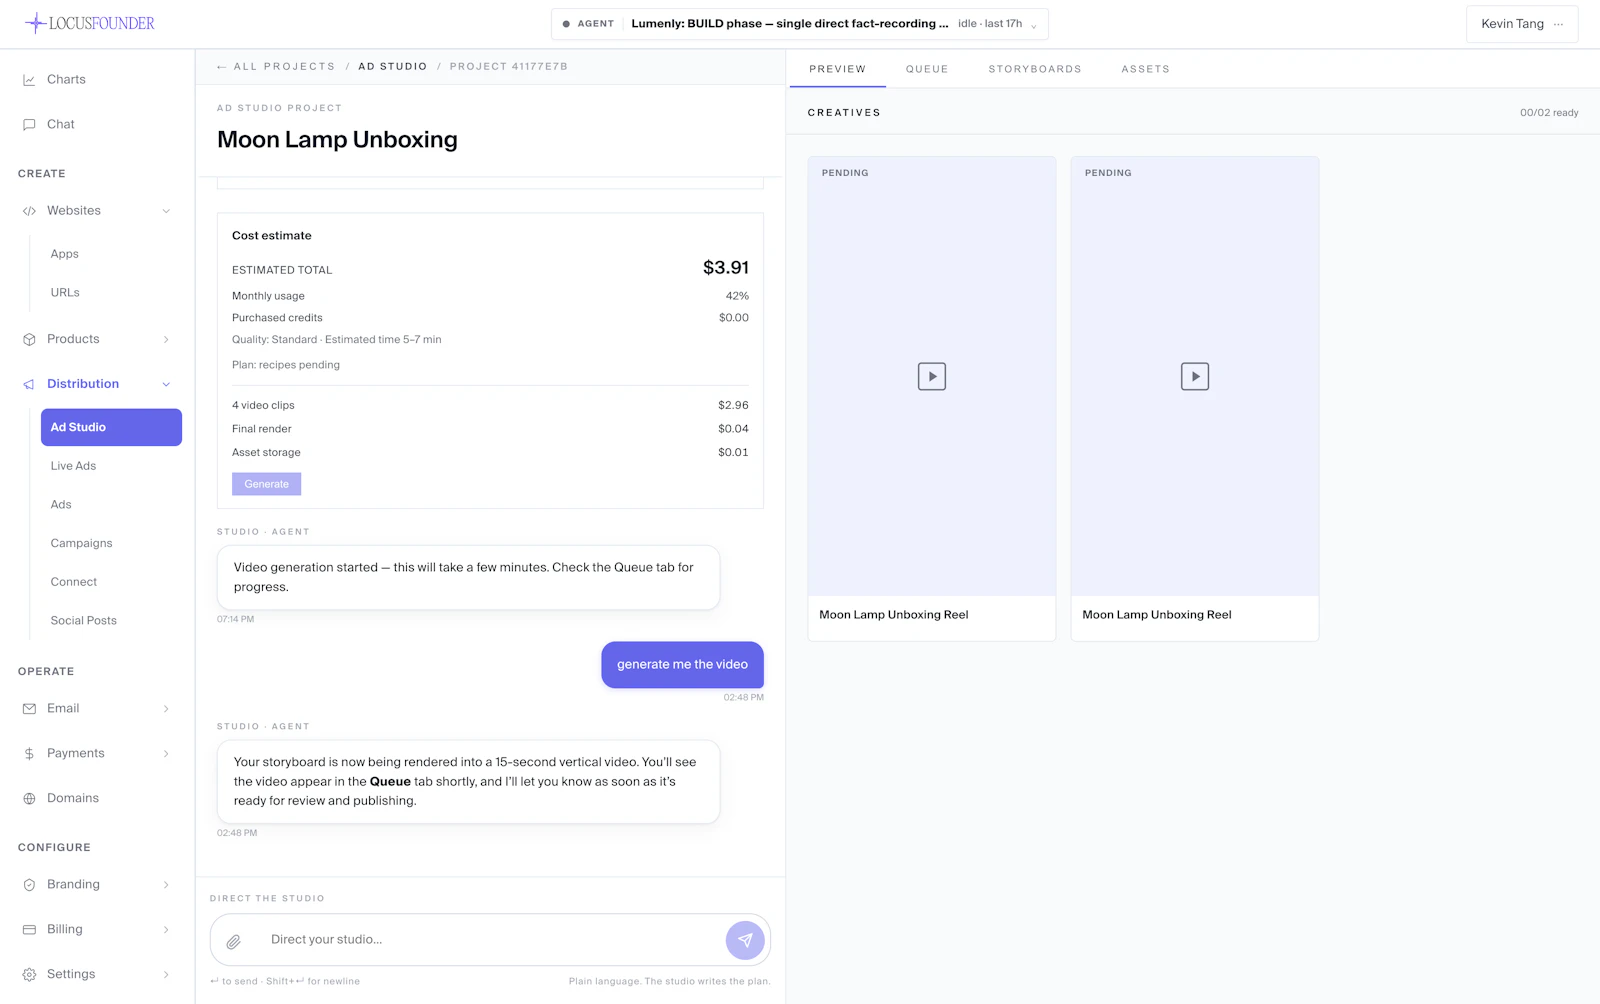Click the 'Plan: recipes pending' text

click(286, 365)
